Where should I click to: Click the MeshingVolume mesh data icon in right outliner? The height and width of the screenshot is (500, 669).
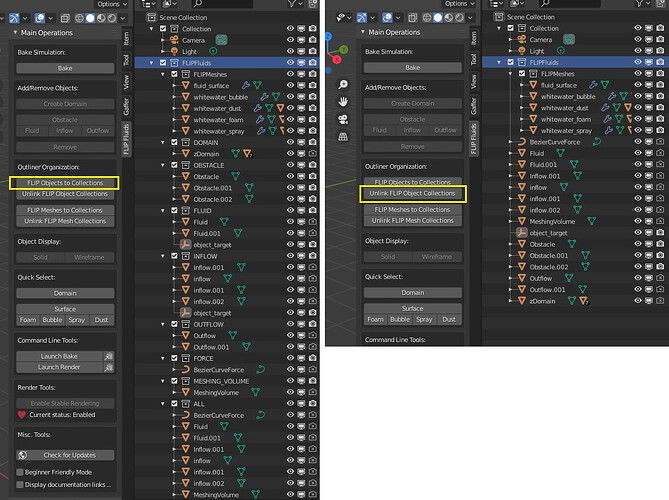point(591,221)
